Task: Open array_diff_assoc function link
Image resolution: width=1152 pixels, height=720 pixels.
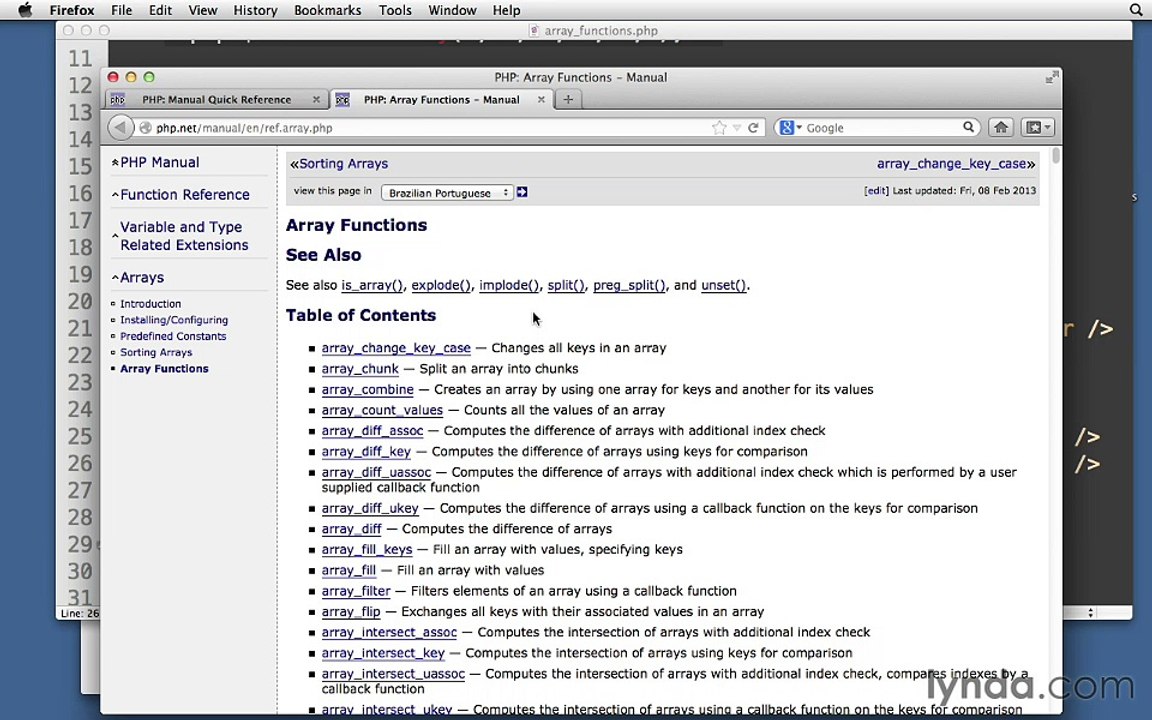Action: click(372, 431)
